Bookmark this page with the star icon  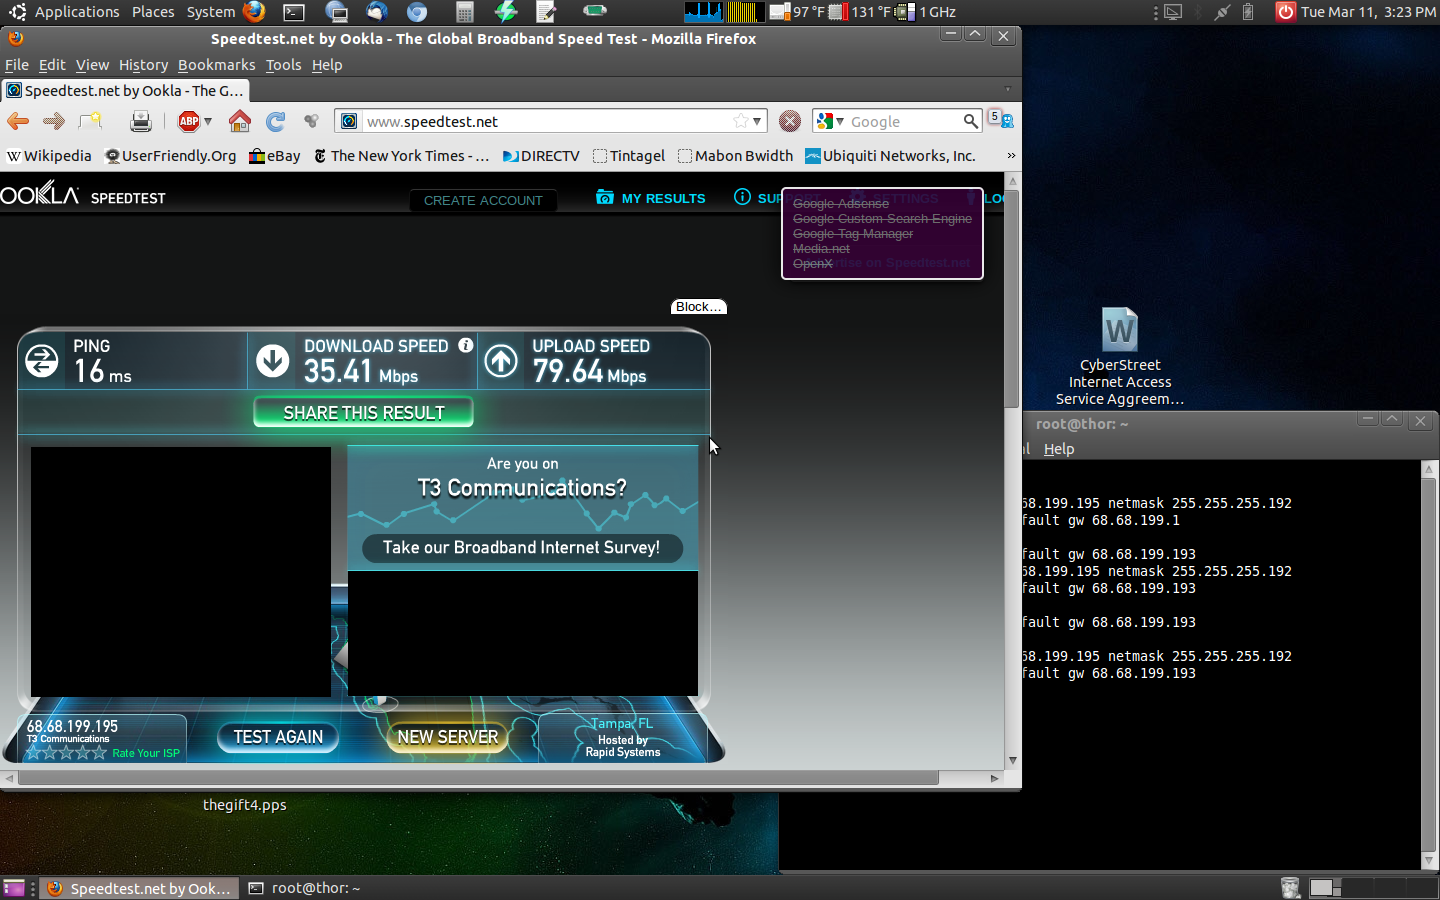(740, 121)
